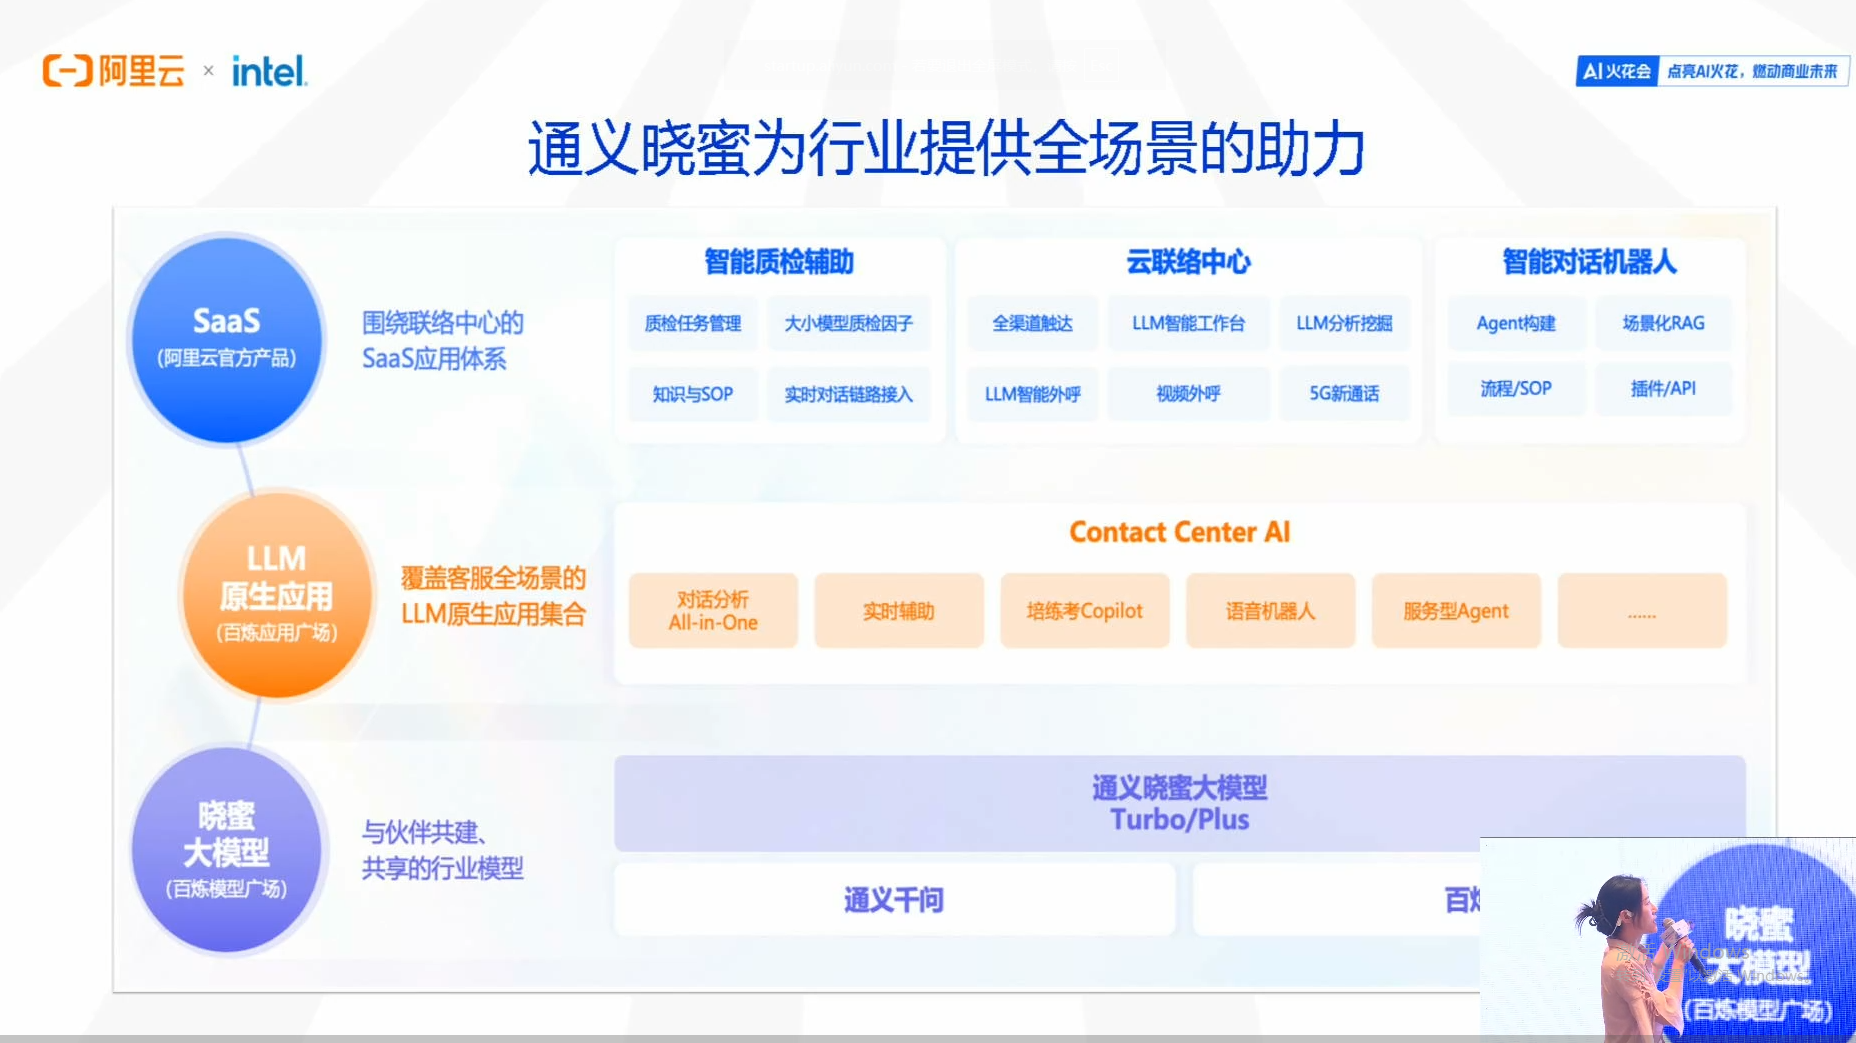Image resolution: width=1856 pixels, height=1043 pixels.
Task: Click 插件/API
Action: [x=1664, y=388]
